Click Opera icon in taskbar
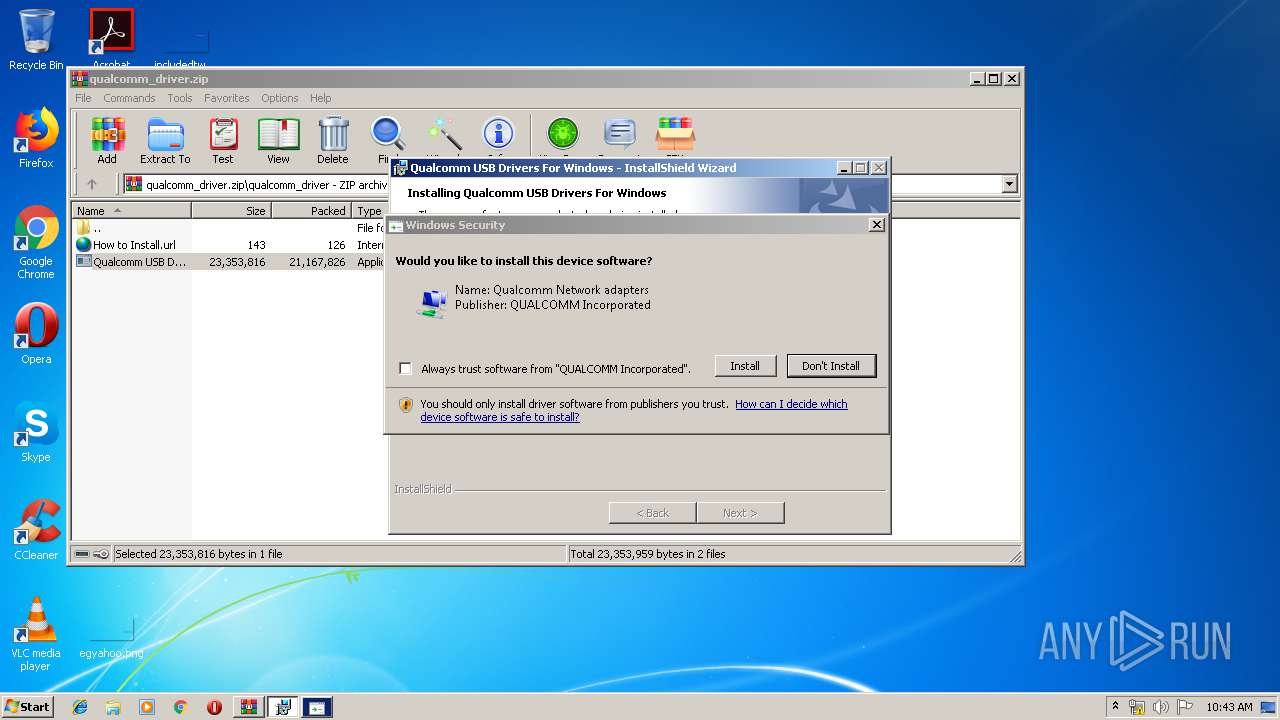Image resolution: width=1280 pixels, height=720 pixels. point(214,707)
